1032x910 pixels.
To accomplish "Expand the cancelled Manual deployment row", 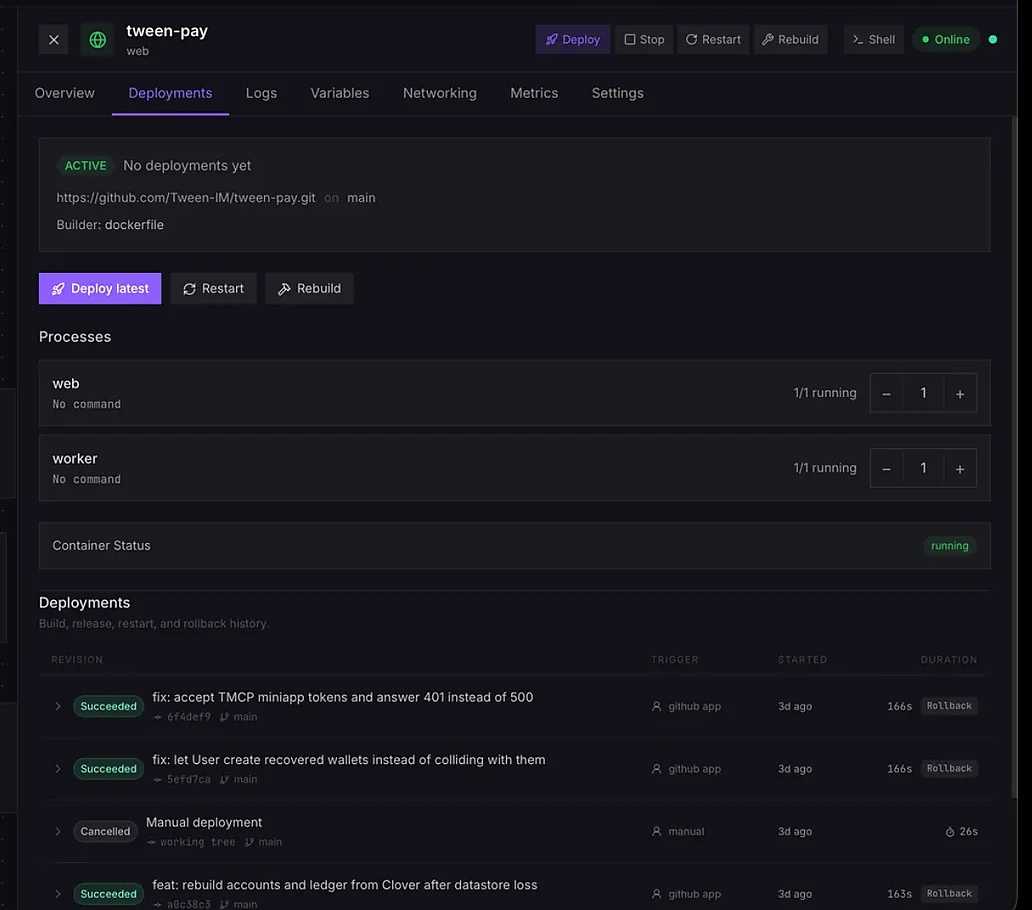I will click(58, 832).
